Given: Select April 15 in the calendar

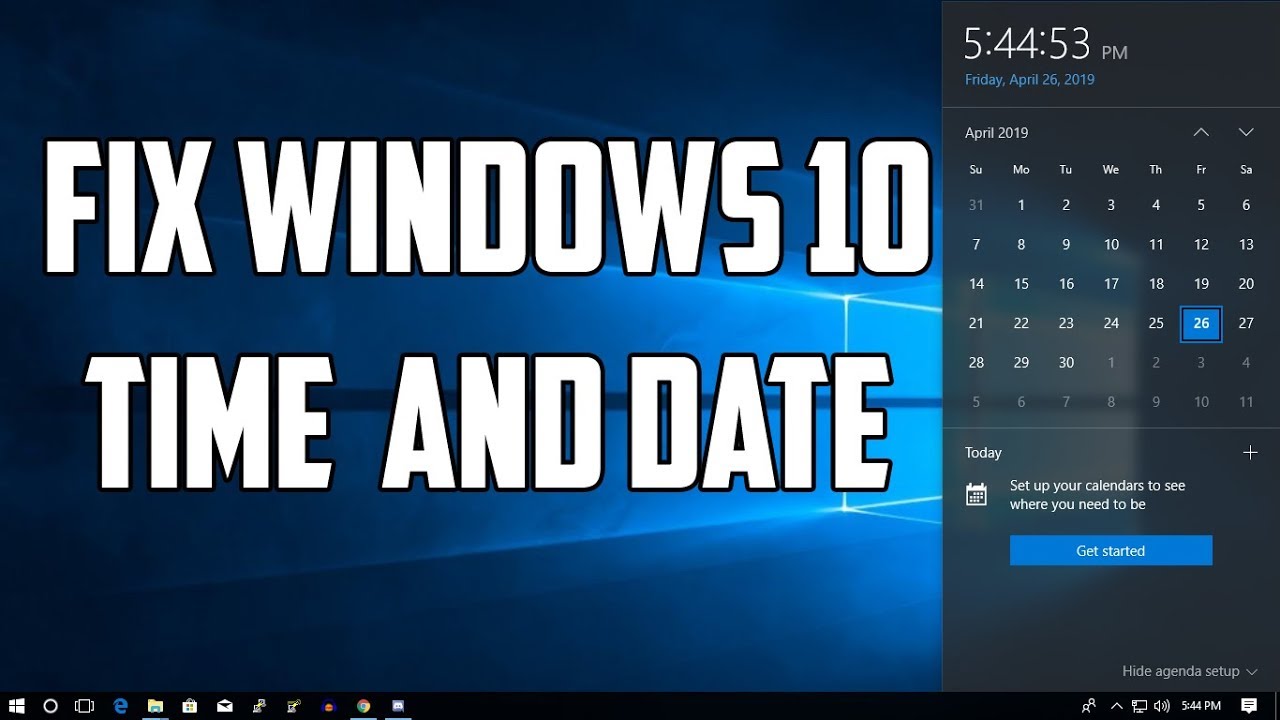Looking at the screenshot, I should click(1021, 284).
